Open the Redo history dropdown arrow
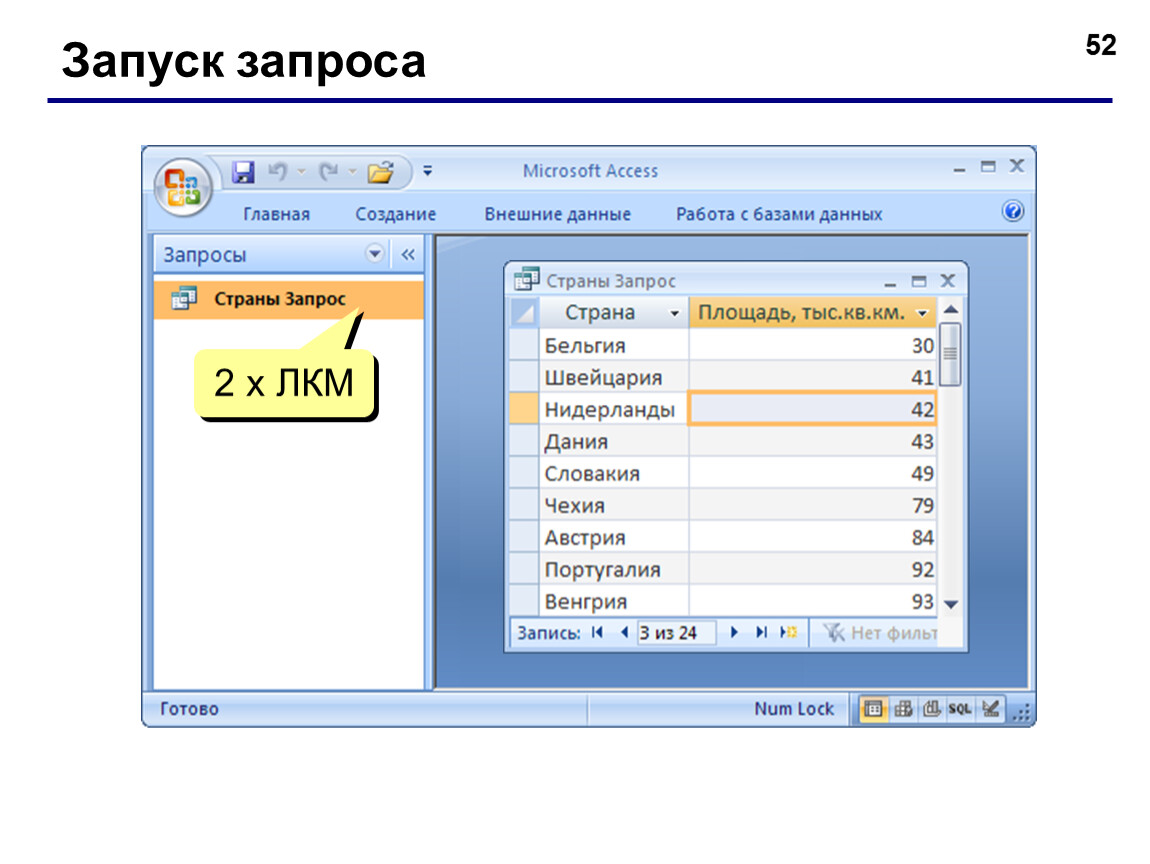Screen dimensions: 1150x864 (352, 172)
